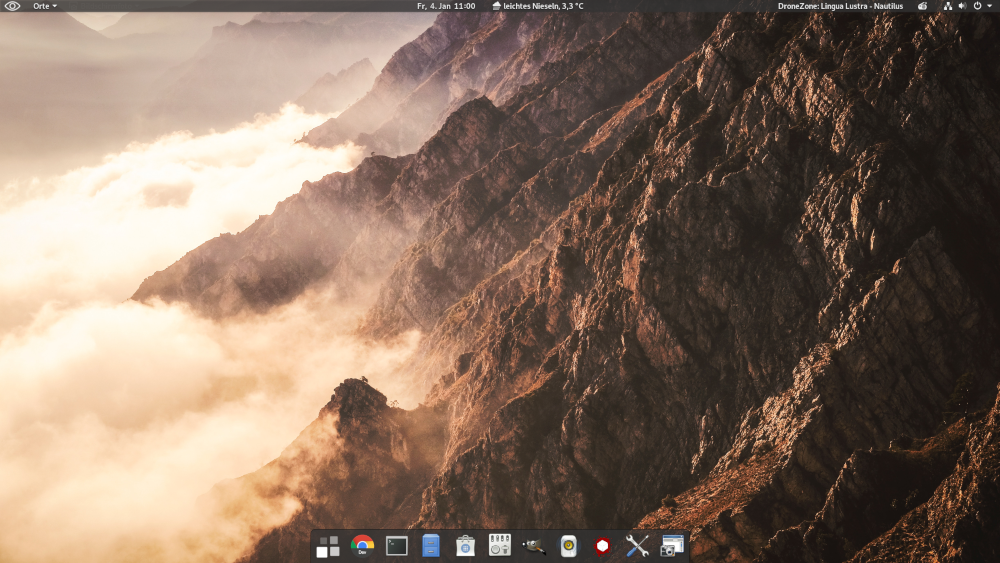Screen dimensions: 1000x563
Task: Launch the Software store bag icon
Action: 466,546
